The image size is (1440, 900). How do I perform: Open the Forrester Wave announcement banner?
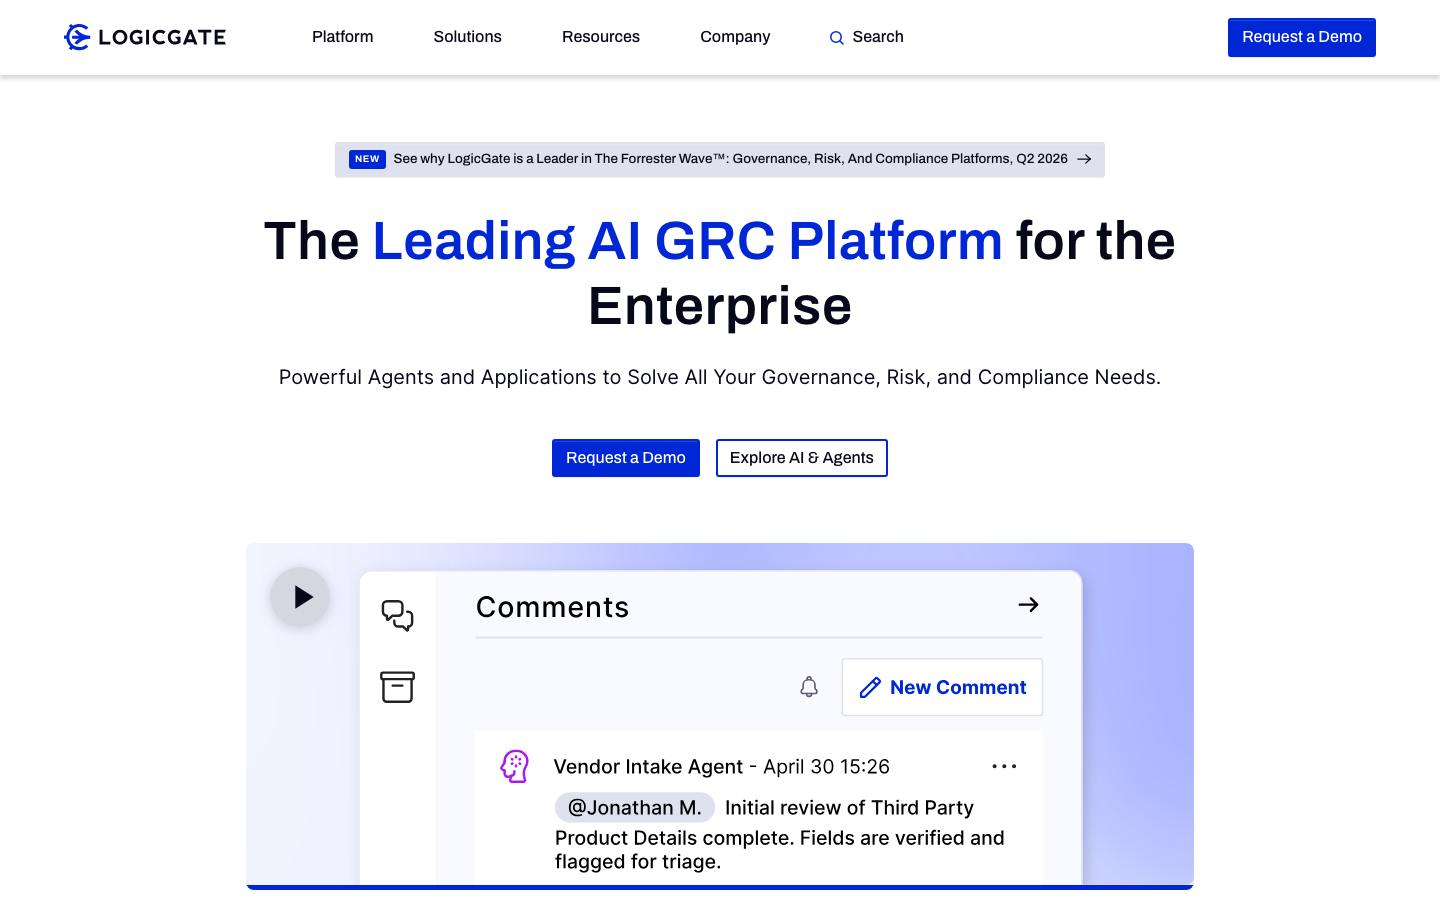720,159
